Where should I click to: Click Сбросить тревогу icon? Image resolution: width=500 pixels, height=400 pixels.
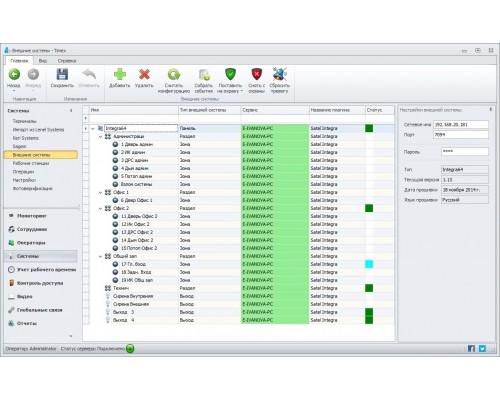pyautogui.click(x=279, y=74)
